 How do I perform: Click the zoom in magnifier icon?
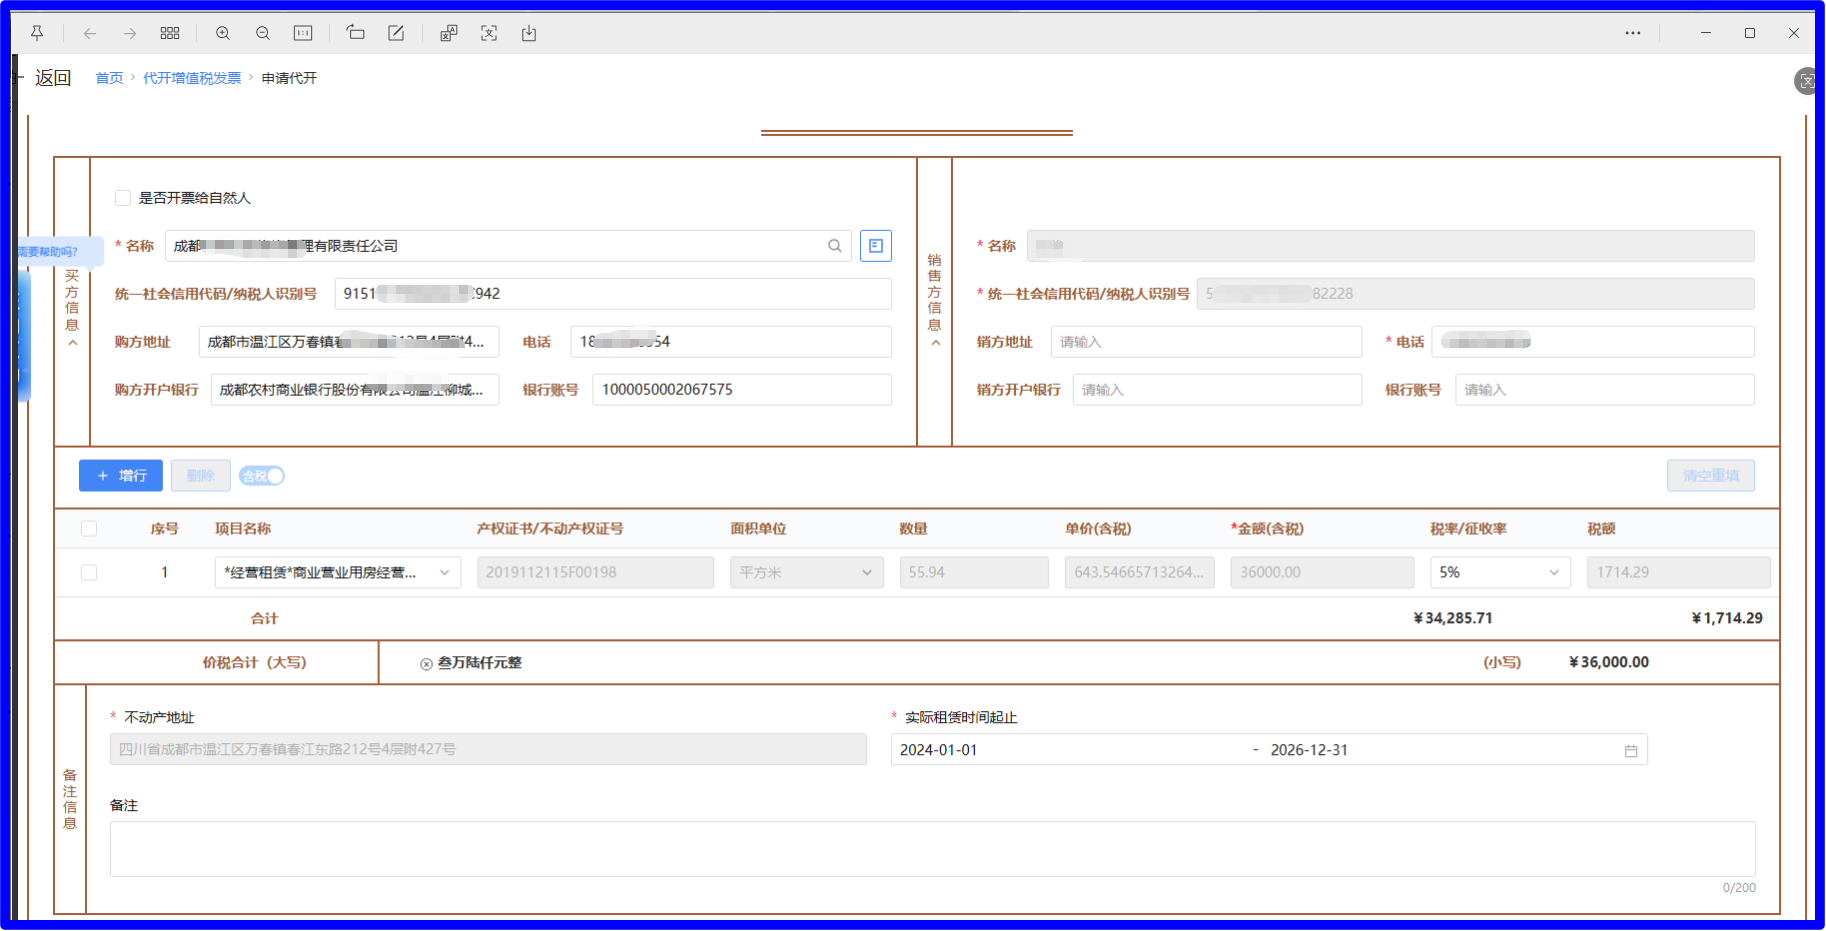point(223,33)
